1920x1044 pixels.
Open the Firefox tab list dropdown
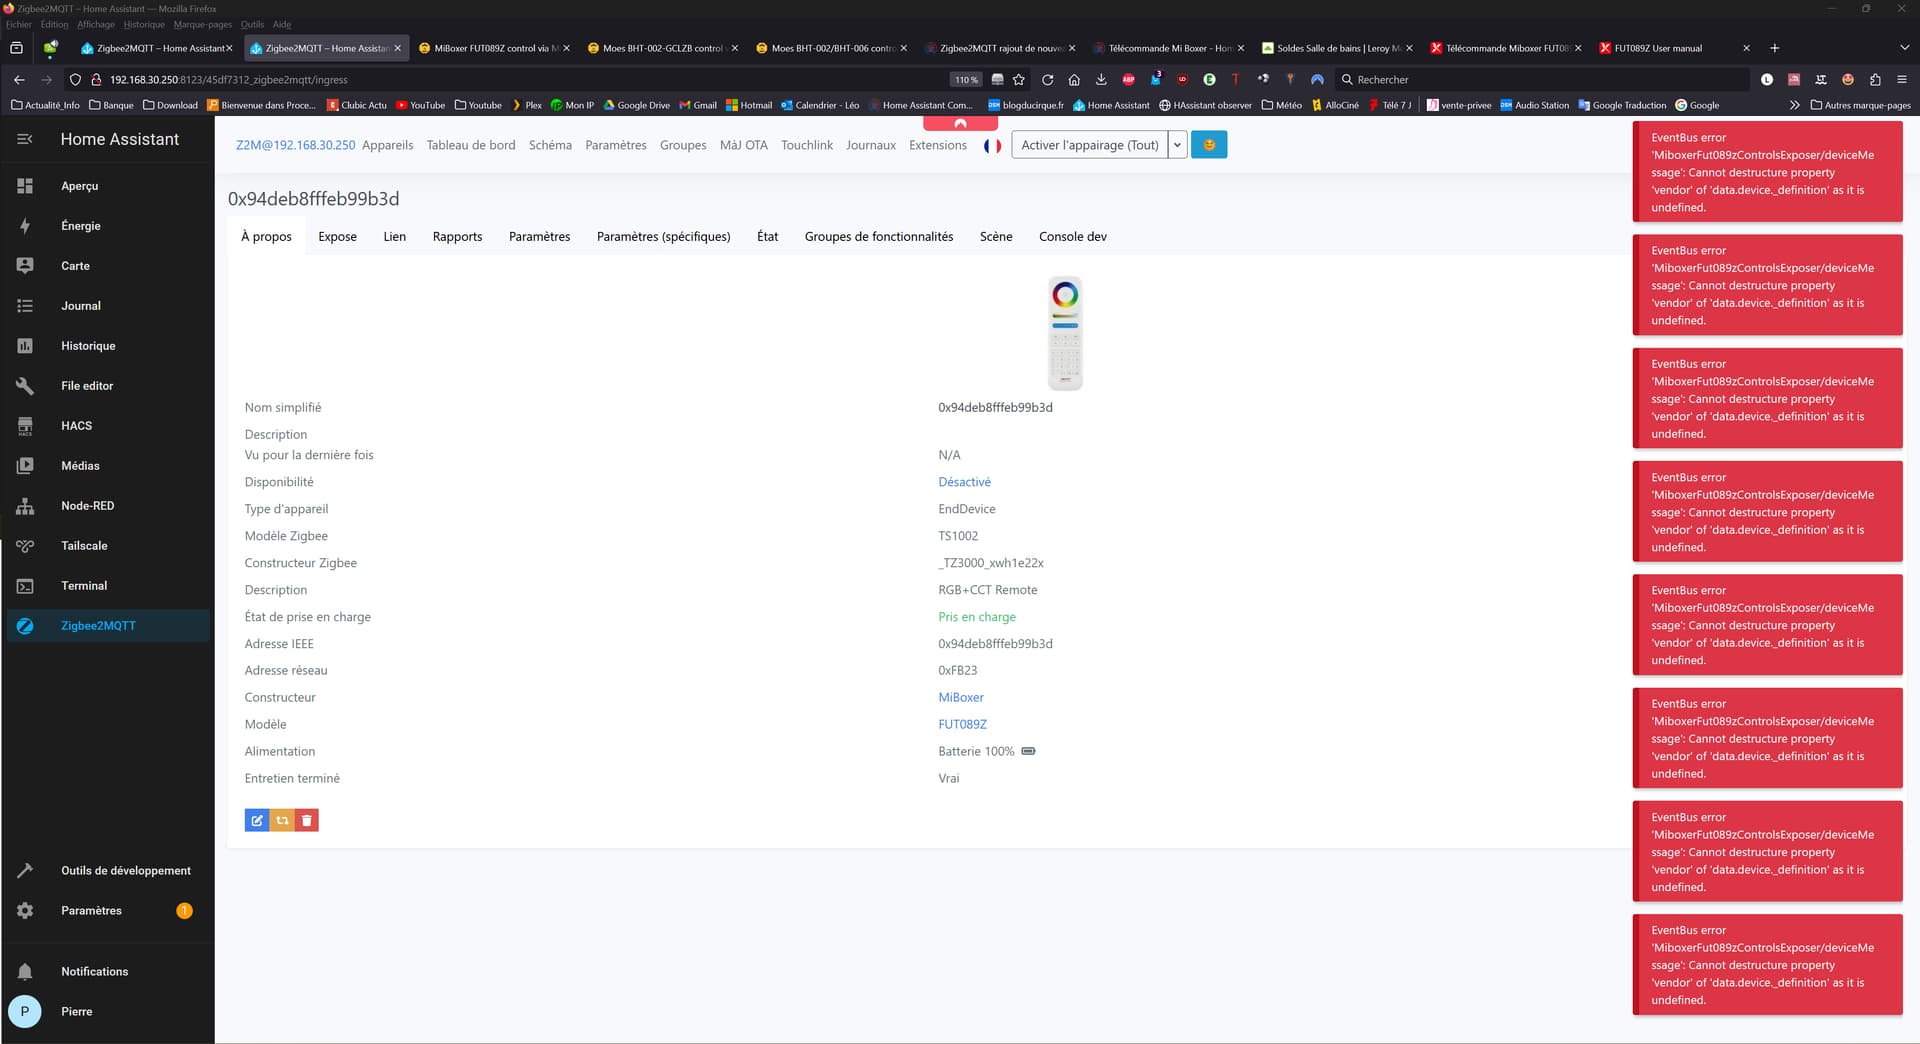pyautogui.click(x=1903, y=48)
